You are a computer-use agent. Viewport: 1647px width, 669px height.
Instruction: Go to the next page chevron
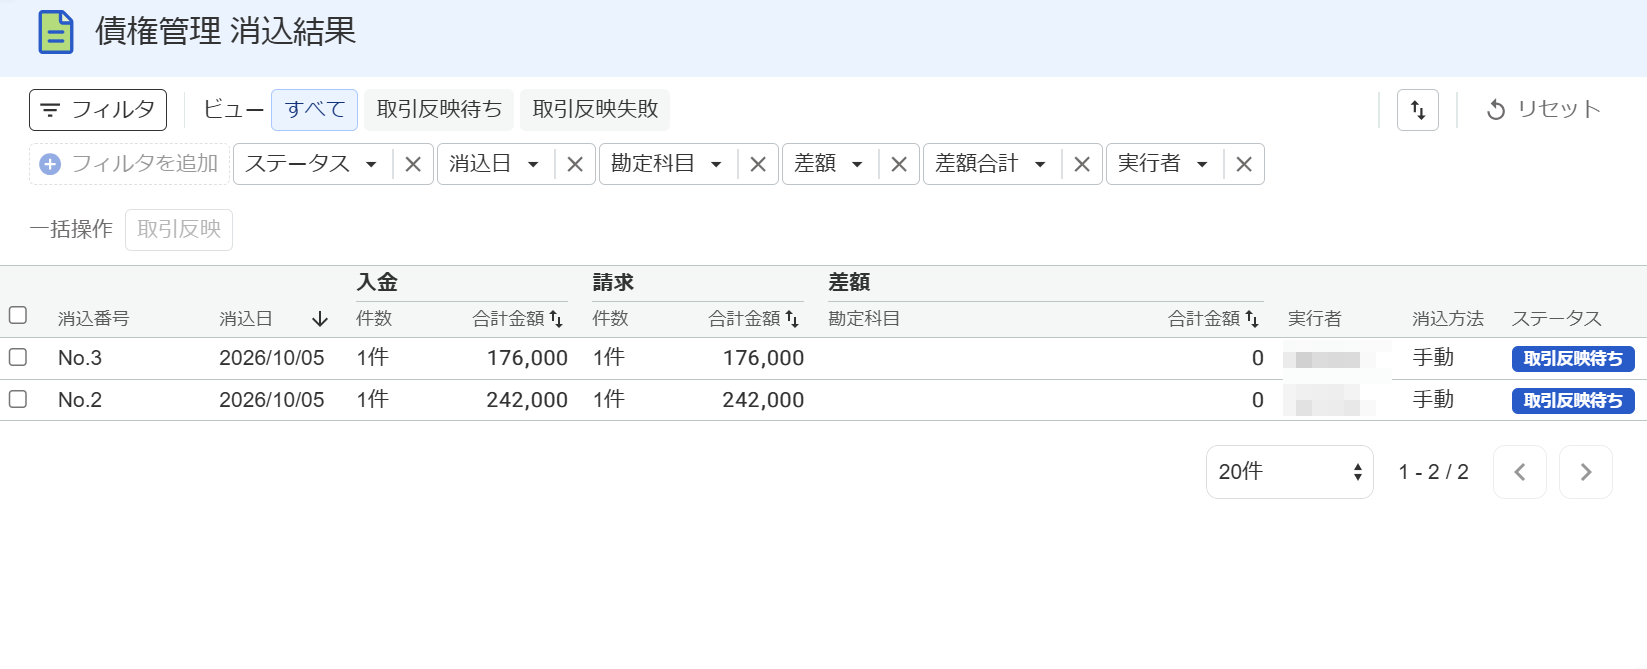(1586, 472)
